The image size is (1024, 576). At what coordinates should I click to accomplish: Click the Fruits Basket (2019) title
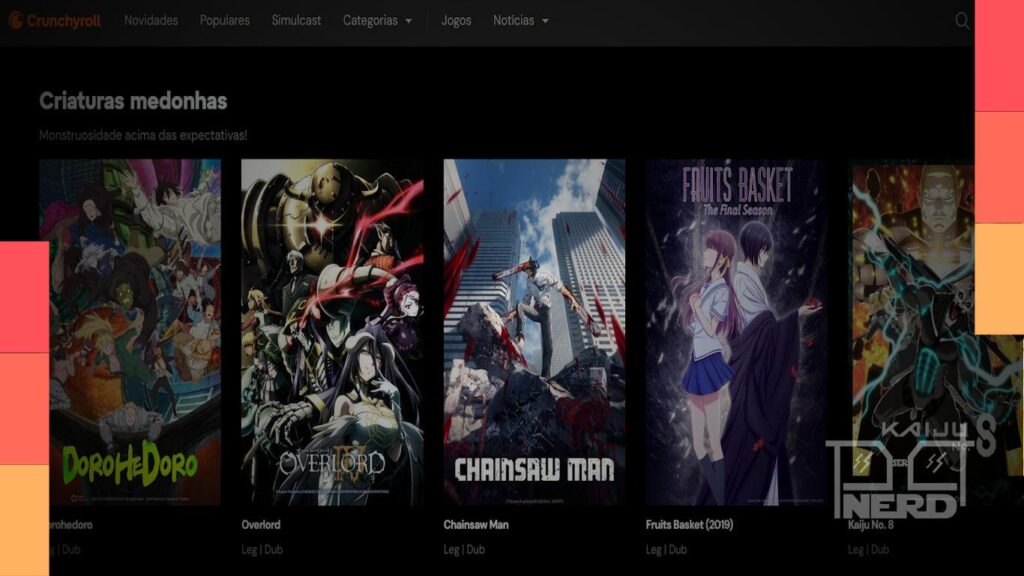point(689,524)
